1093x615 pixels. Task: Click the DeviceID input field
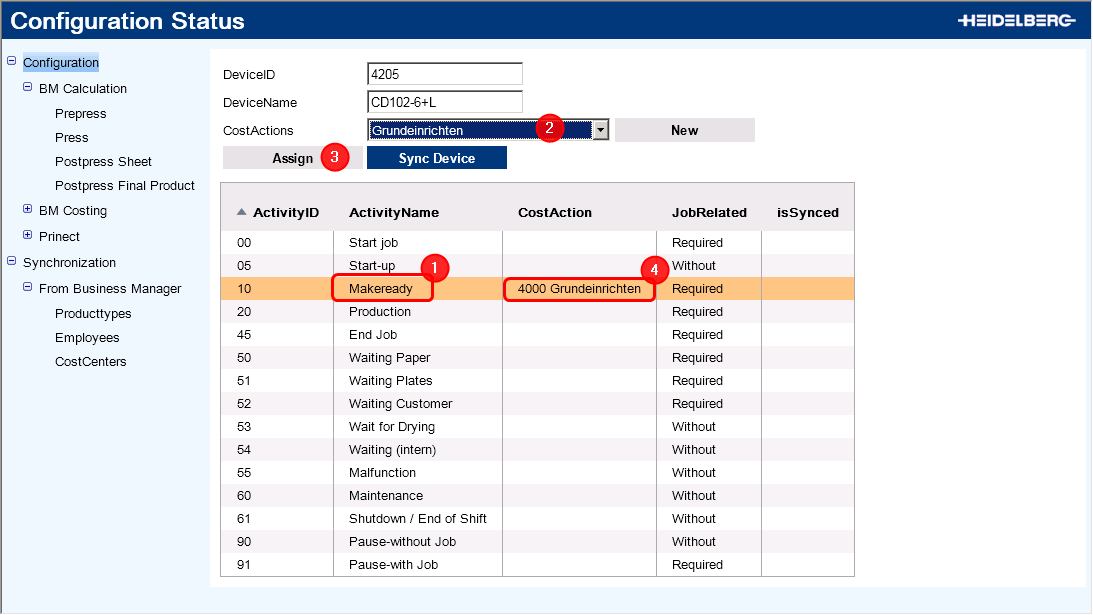(x=445, y=74)
